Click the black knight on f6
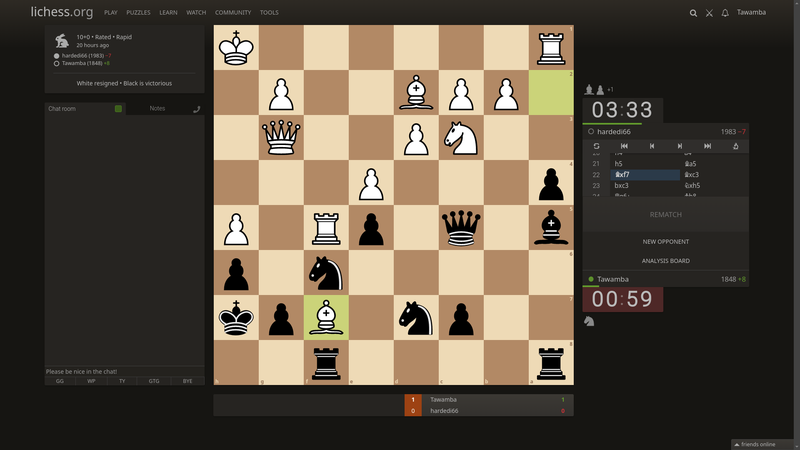The height and width of the screenshot is (450, 800). [326, 272]
